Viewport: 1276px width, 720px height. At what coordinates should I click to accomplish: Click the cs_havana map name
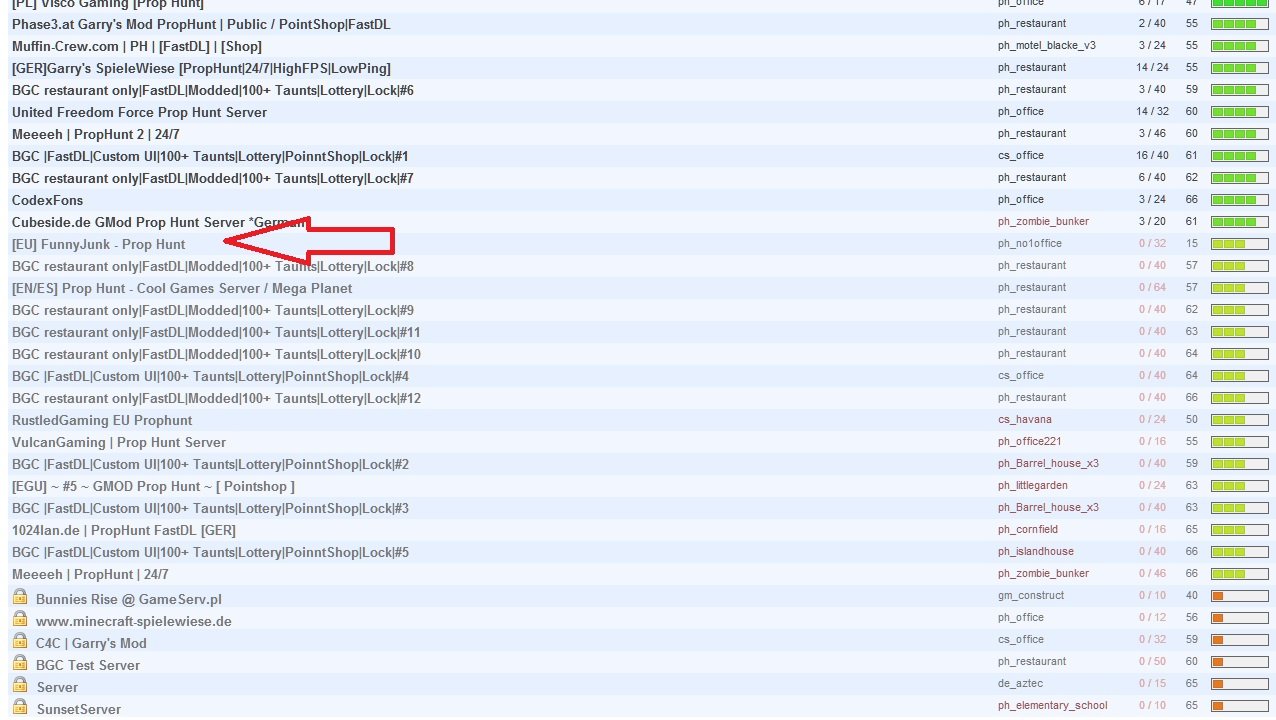point(1024,420)
